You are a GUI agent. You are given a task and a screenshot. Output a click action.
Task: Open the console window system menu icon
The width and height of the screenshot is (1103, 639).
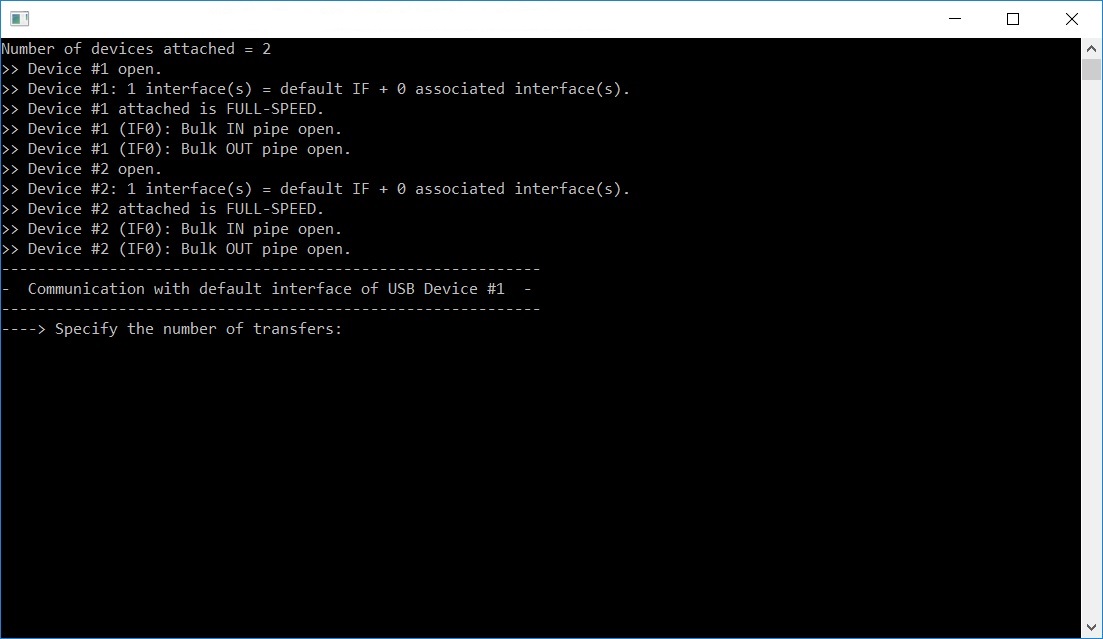coord(20,19)
